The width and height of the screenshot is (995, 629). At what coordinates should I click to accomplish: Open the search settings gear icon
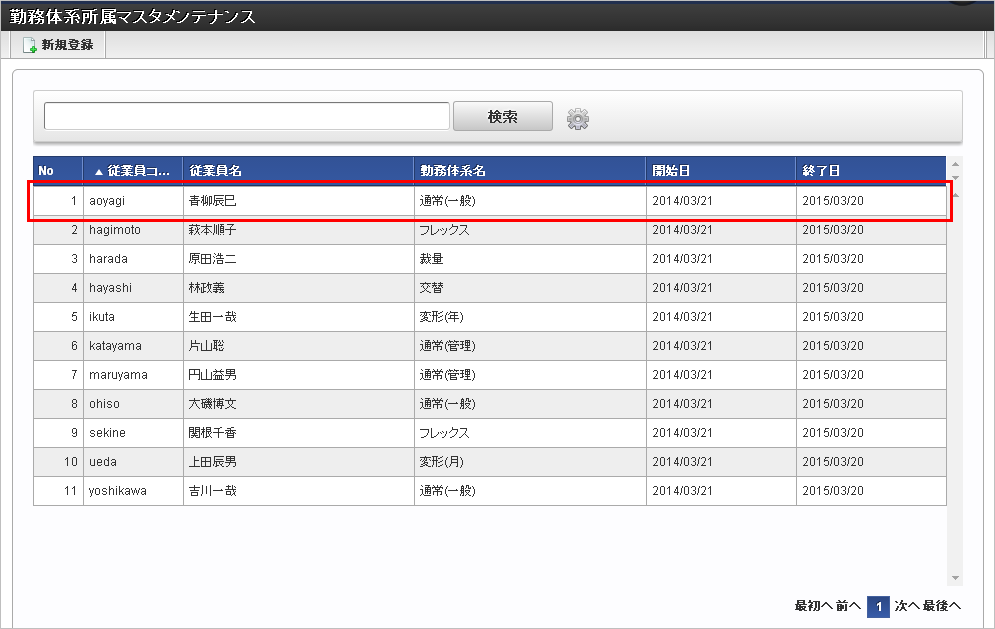(x=577, y=116)
